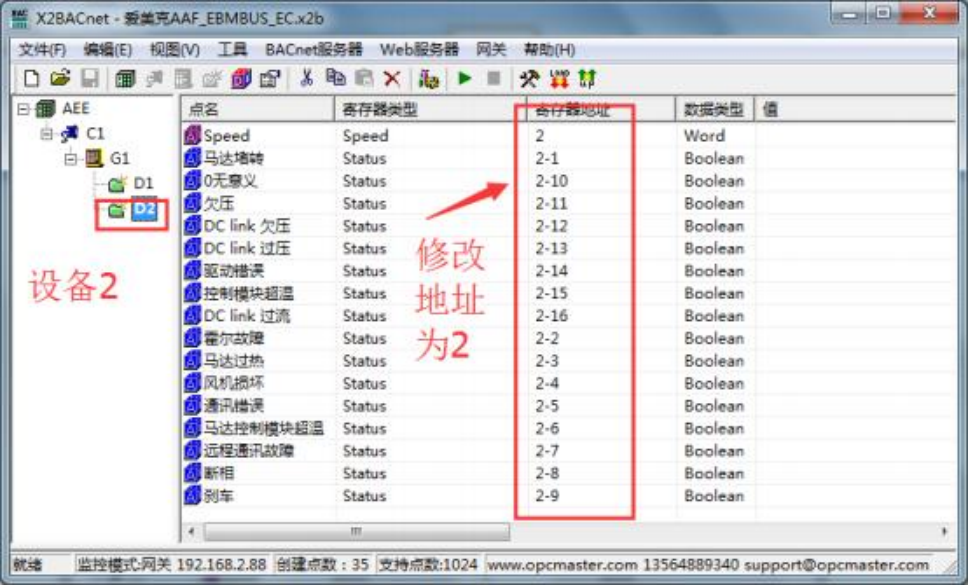Screen dimensions: 969x586
Task: Select device D2 in tree
Action: (x=144, y=210)
